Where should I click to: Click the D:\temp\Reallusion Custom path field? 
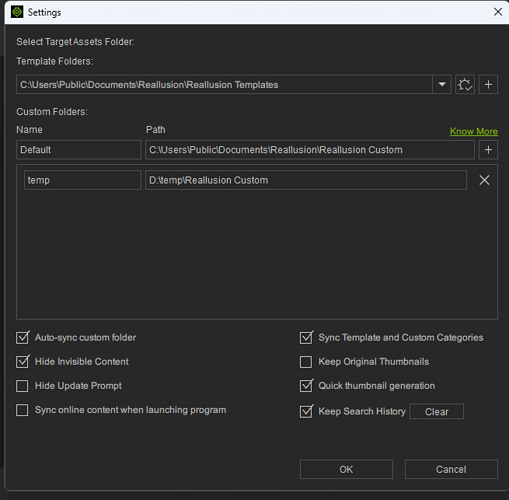[x=306, y=180]
